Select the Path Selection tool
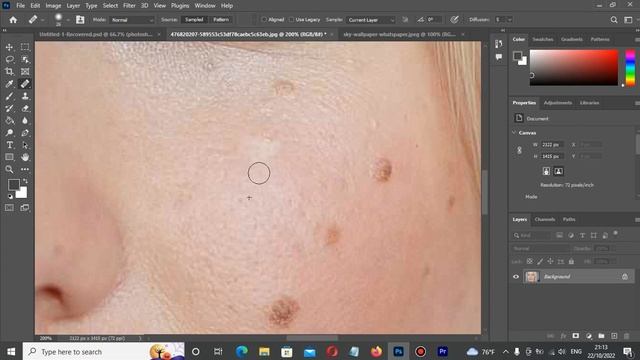The image size is (640, 360). [25, 145]
